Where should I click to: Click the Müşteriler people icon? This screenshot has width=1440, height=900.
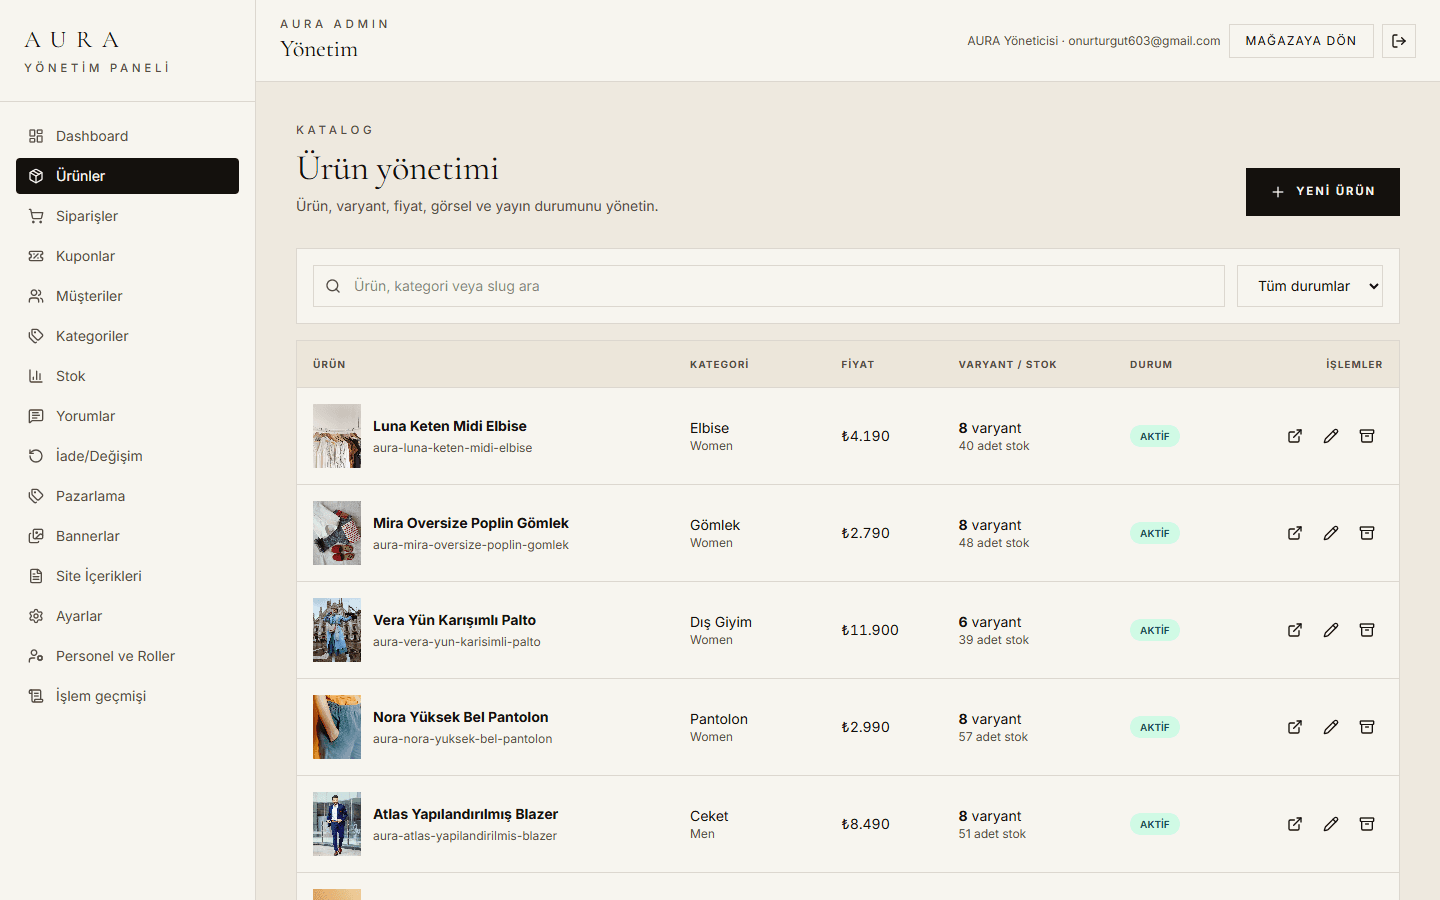point(36,296)
